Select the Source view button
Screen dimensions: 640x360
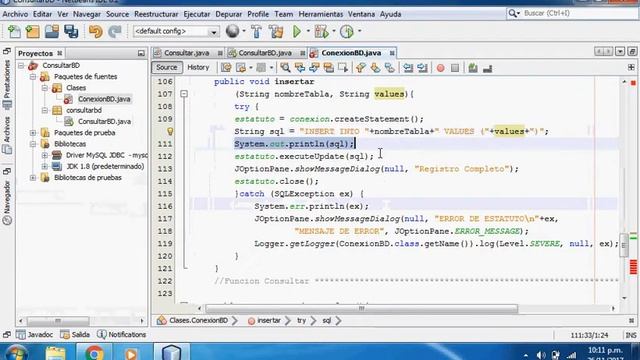point(167,67)
